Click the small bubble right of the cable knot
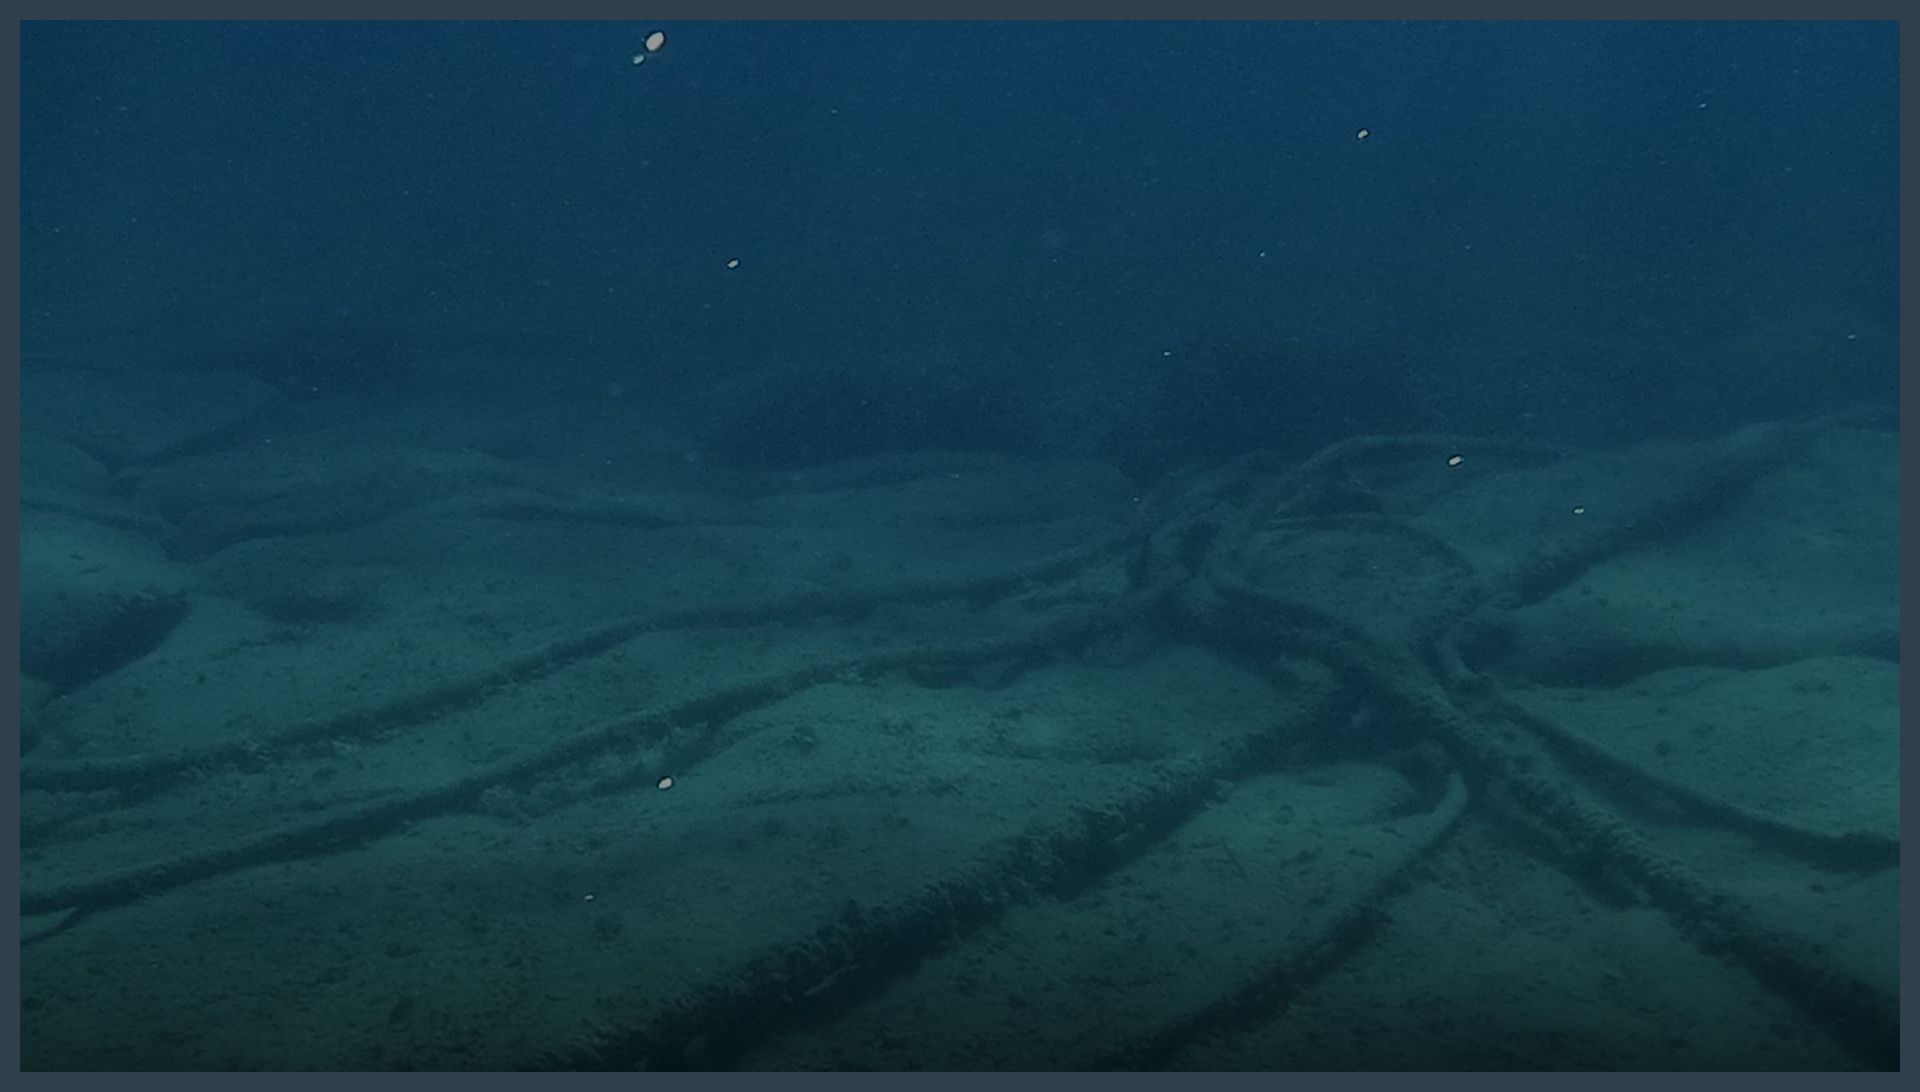 (1578, 511)
